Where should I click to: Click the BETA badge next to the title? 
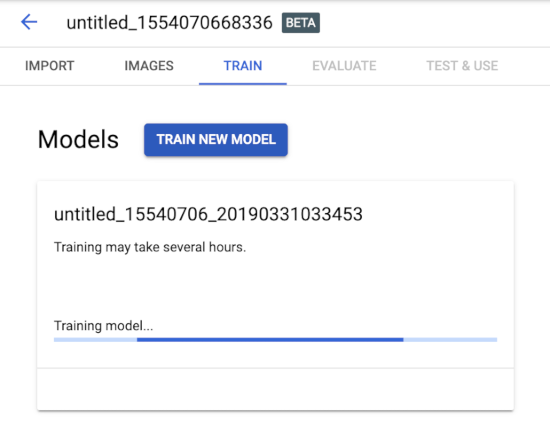click(301, 23)
